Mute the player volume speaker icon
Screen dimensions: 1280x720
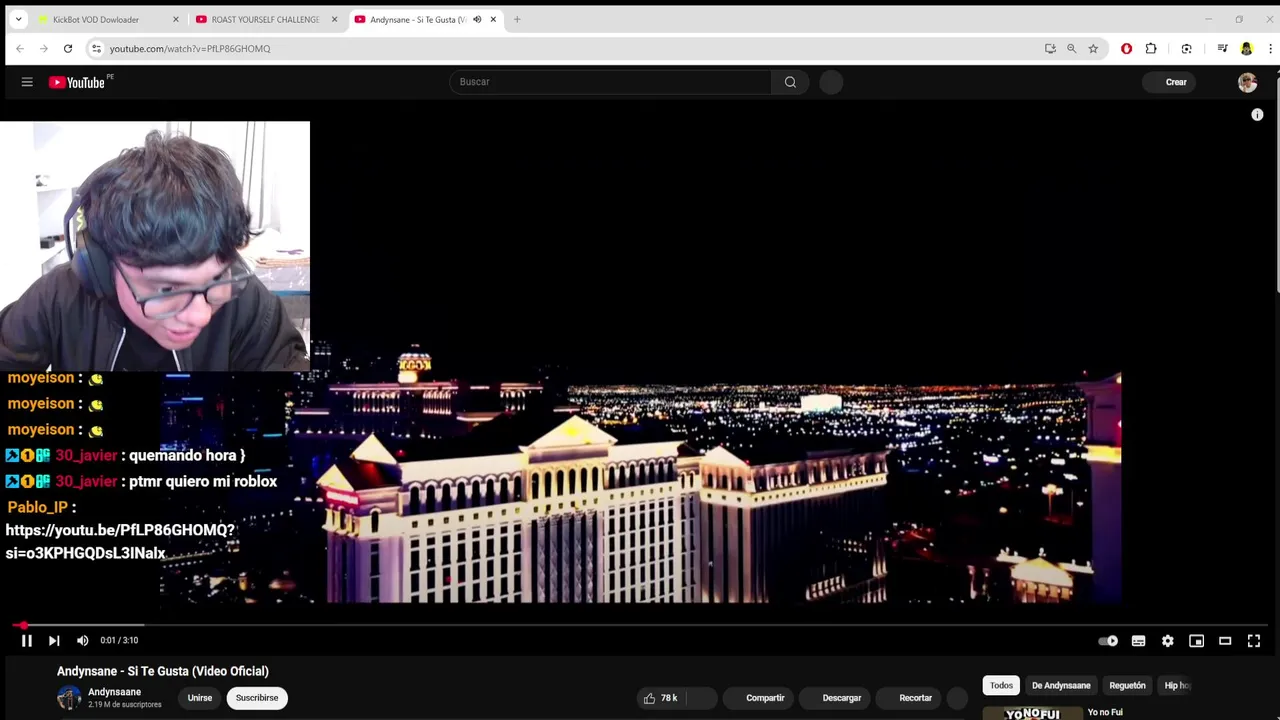point(82,641)
